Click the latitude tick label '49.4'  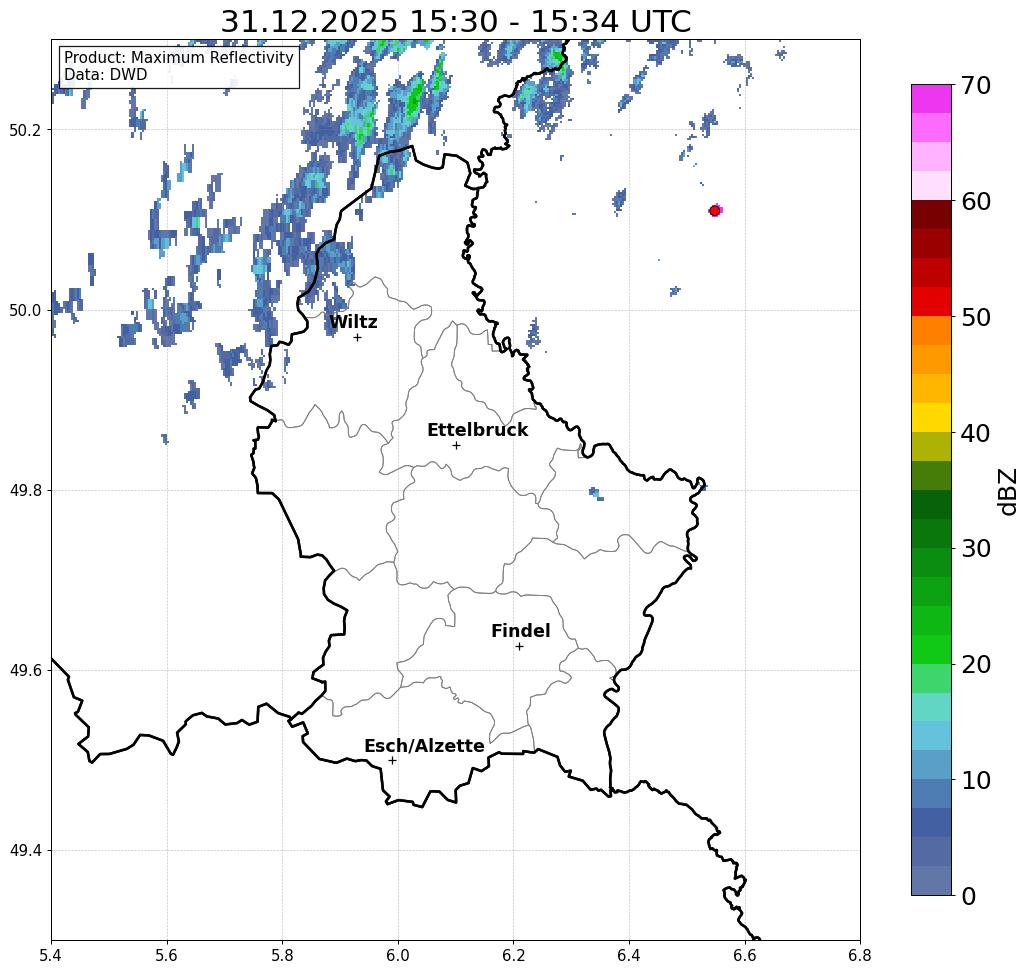tap(25, 851)
